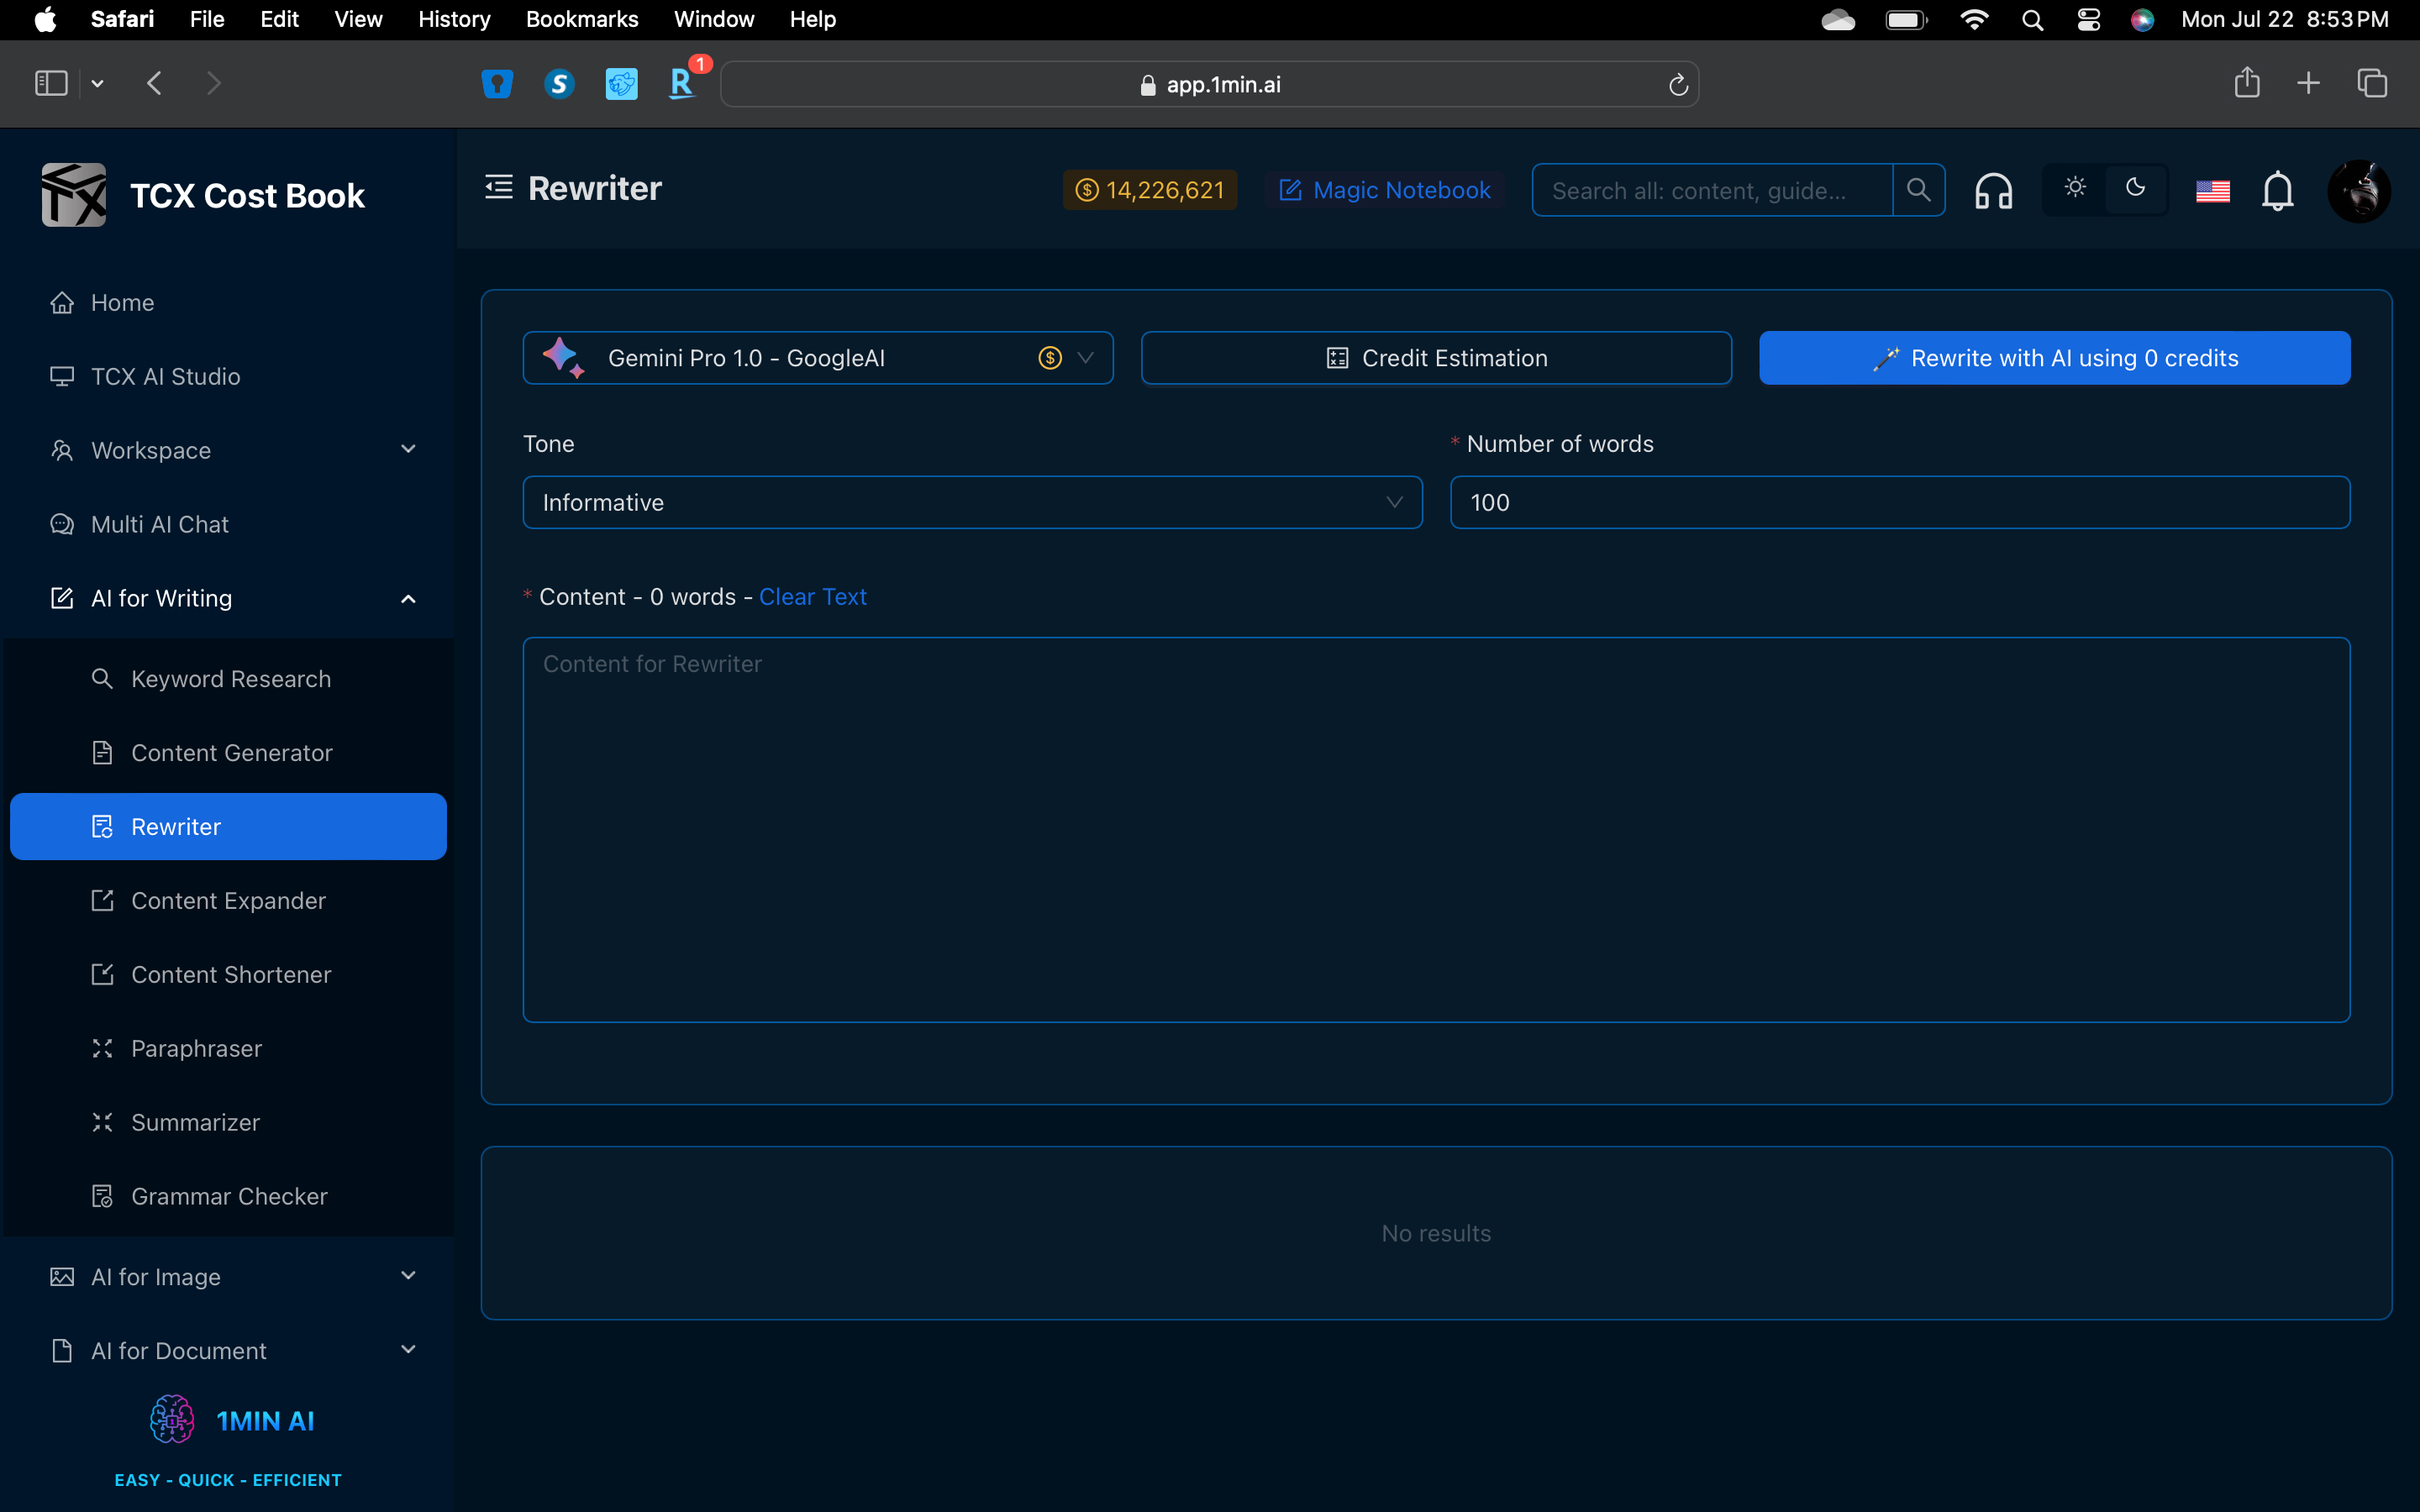The height and width of the screenshot is (1512, 2420).
Task: Click the blue S extension icon
Action: [x=559, y=84]
